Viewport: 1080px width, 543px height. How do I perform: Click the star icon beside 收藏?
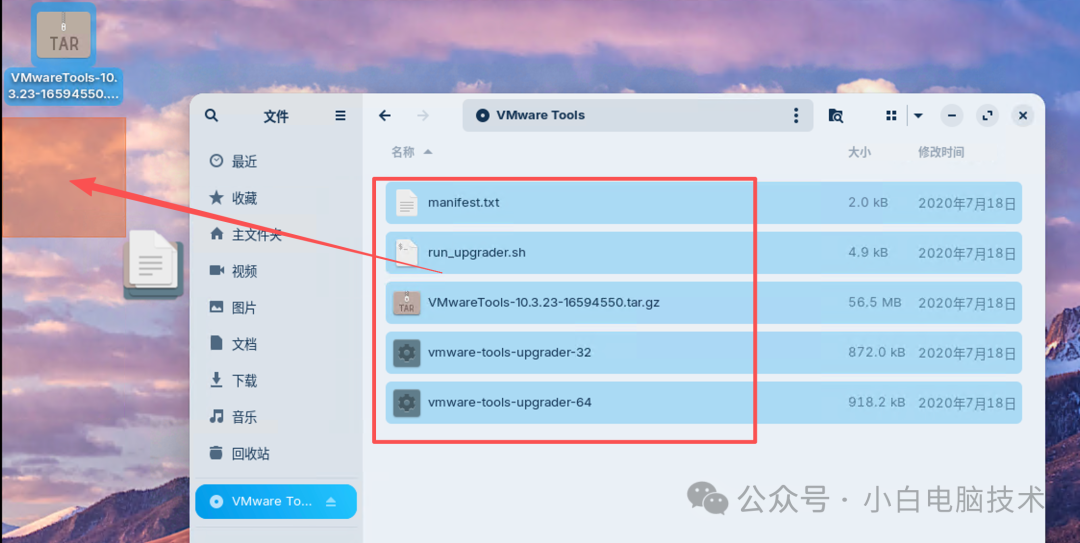(216, 198)
